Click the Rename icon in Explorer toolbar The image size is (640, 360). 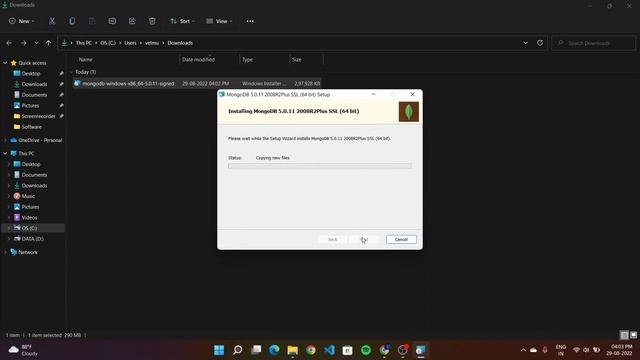112,21
